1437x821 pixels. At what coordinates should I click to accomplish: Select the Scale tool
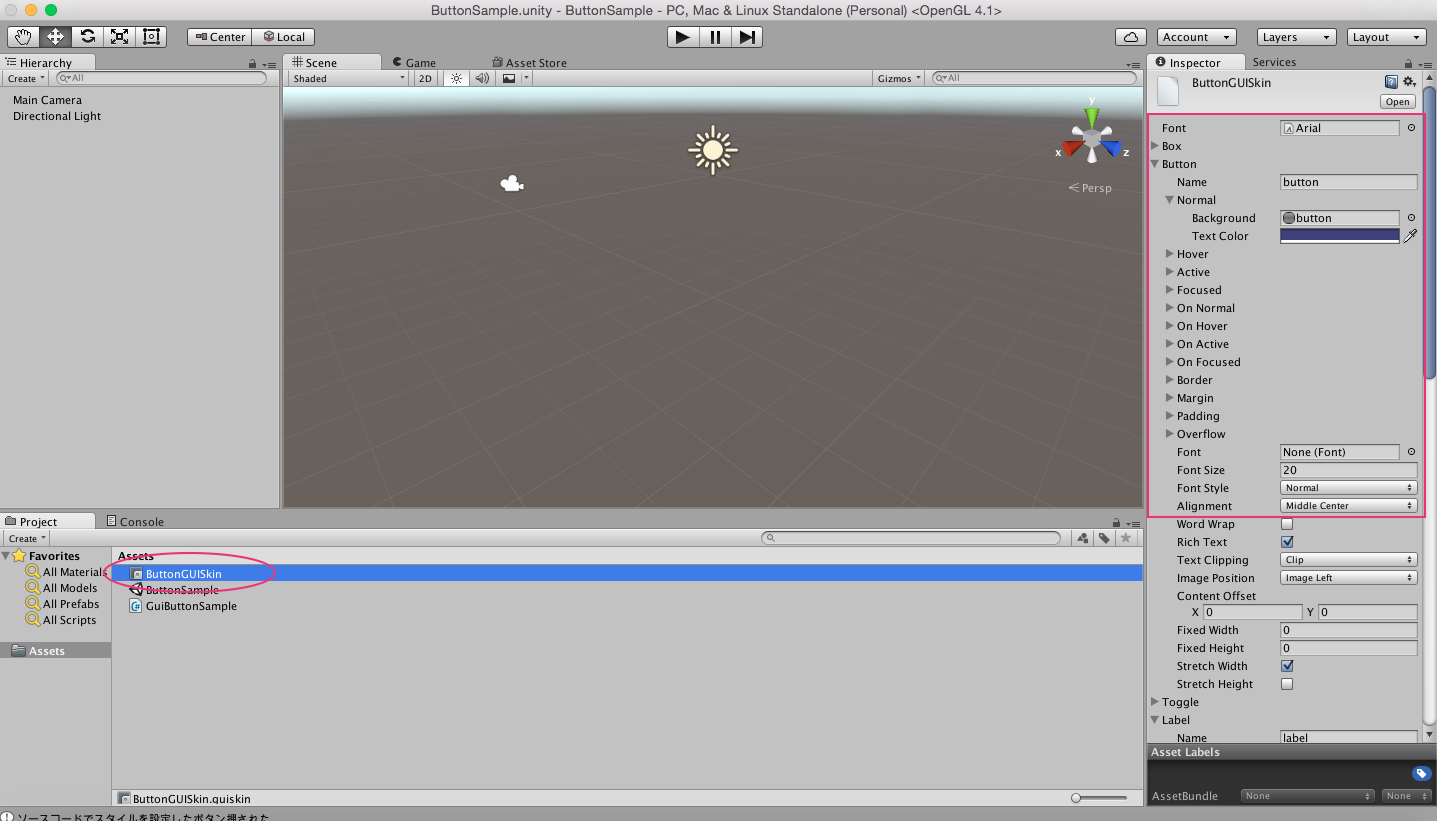coord(119,36)
